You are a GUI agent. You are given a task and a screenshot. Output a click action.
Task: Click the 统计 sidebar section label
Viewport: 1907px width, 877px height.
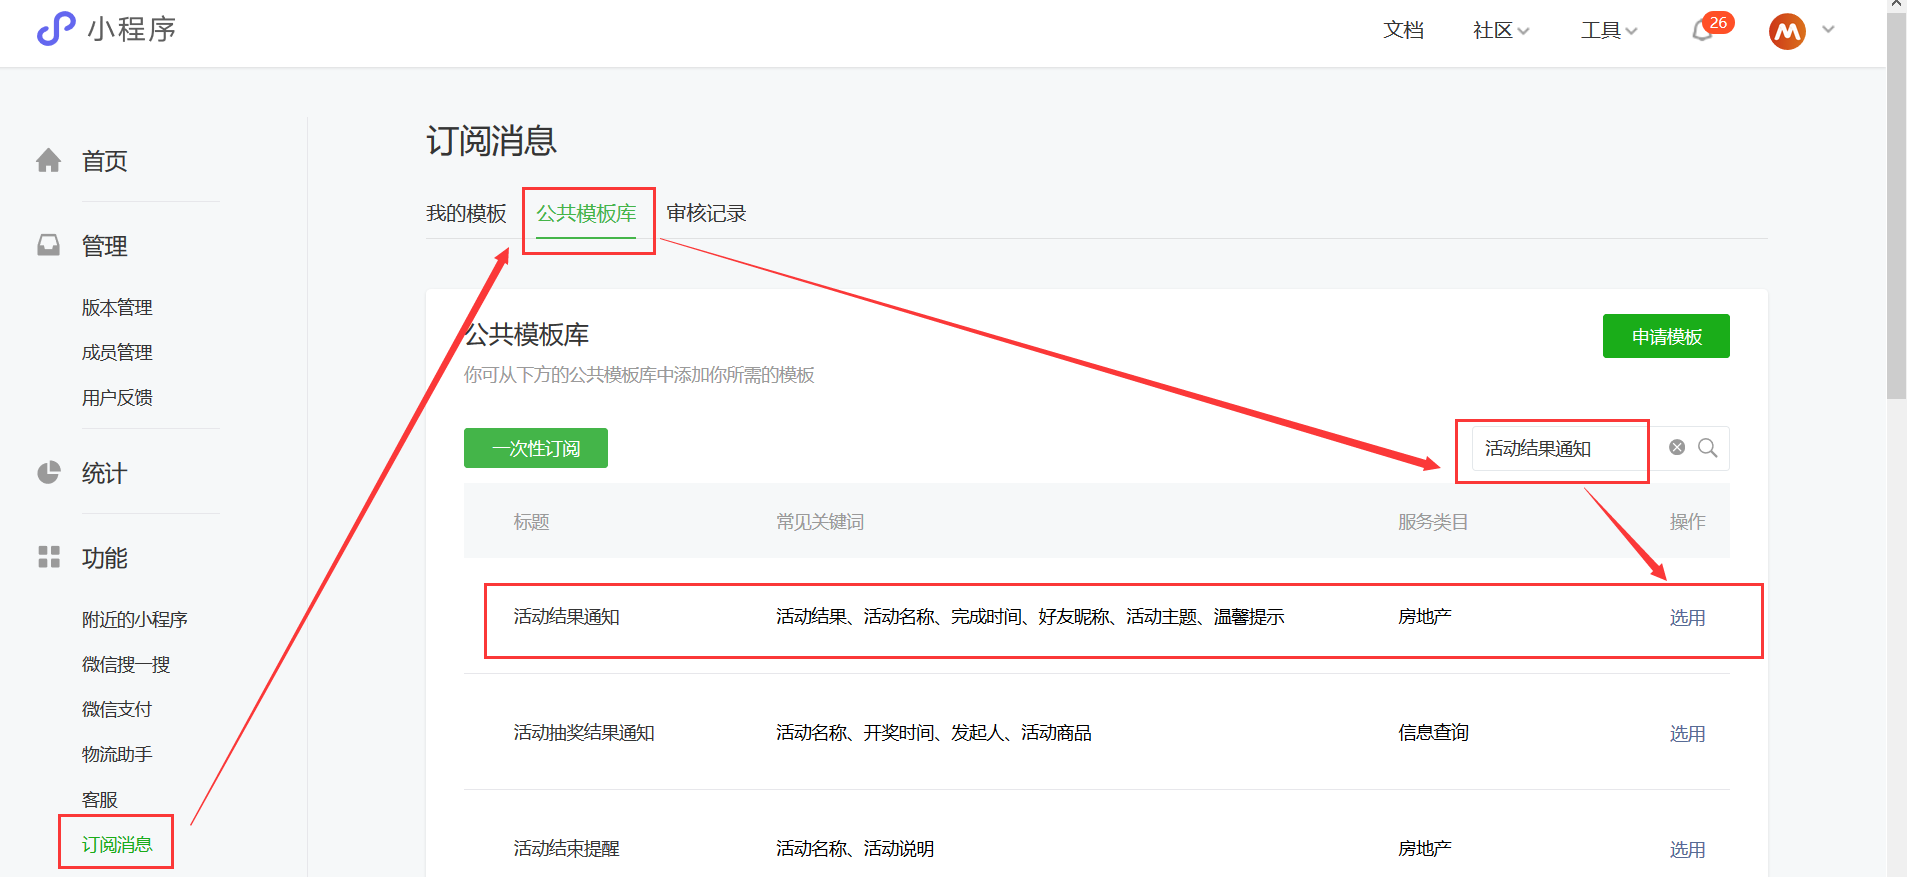pos(104,473)
